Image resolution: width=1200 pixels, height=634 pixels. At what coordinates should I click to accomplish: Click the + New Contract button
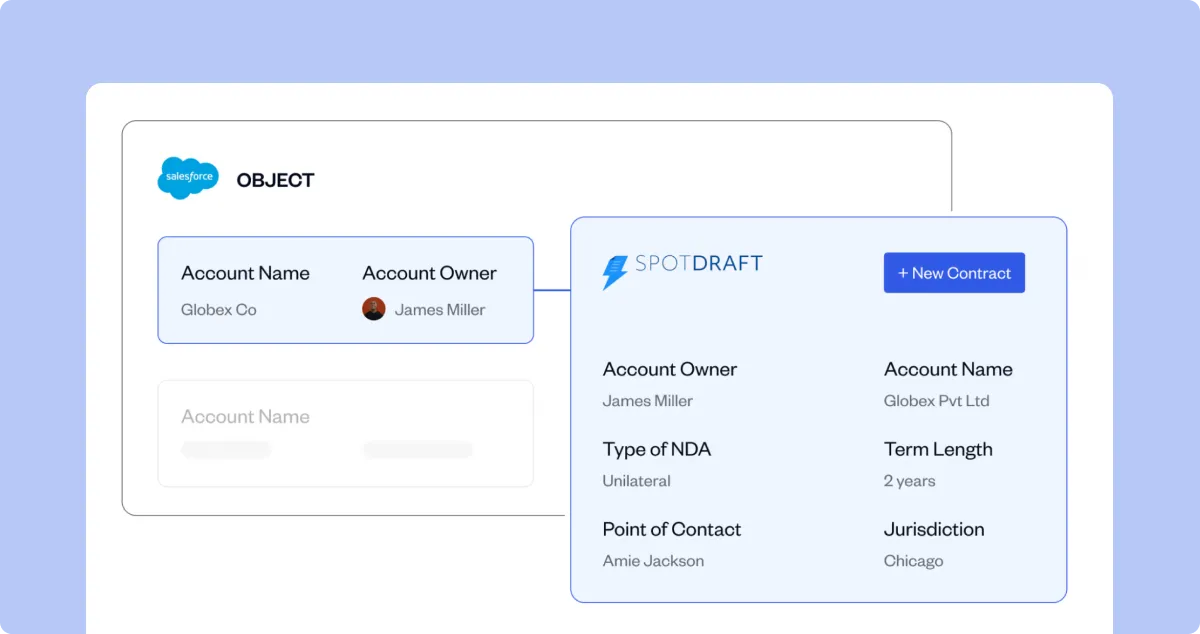(954, 273)
